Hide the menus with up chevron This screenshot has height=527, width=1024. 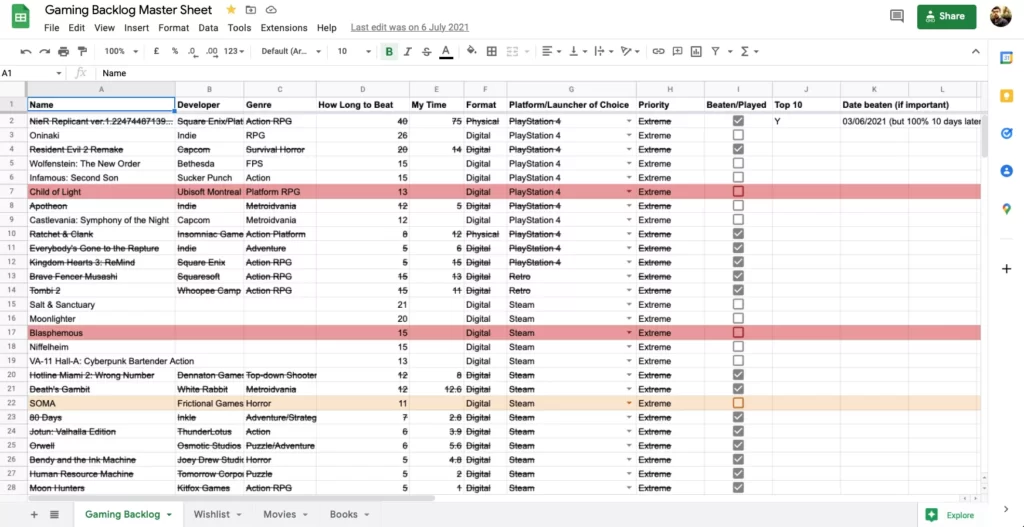point(976,51)
